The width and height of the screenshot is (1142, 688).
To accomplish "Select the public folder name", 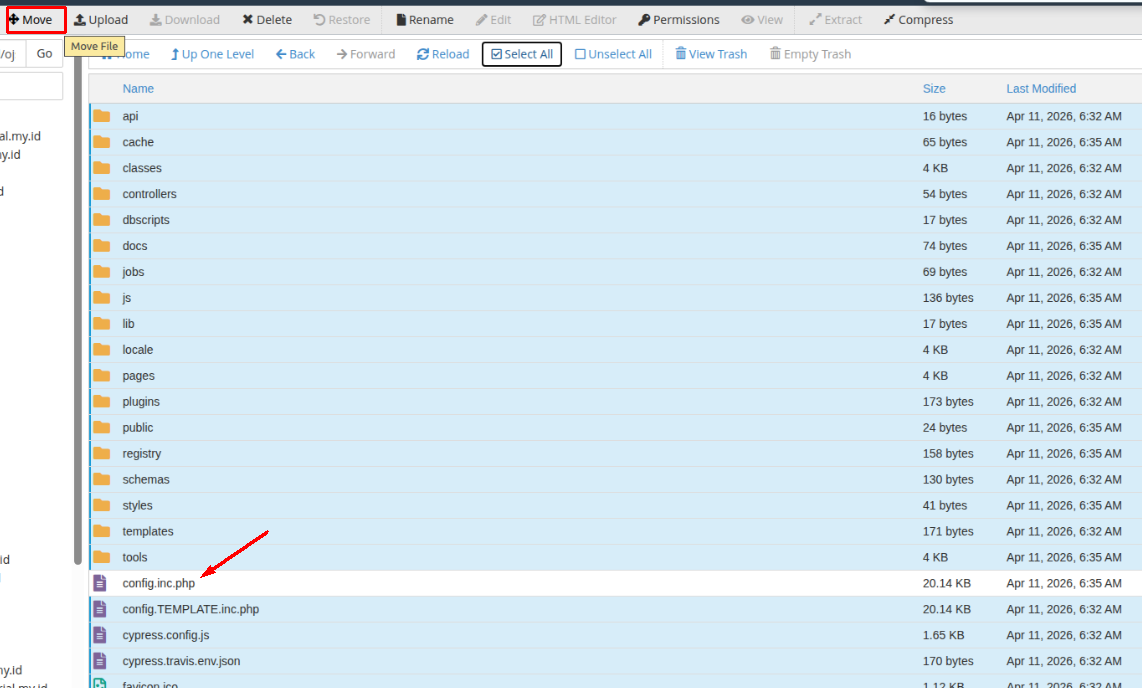I will click(138, 427).
